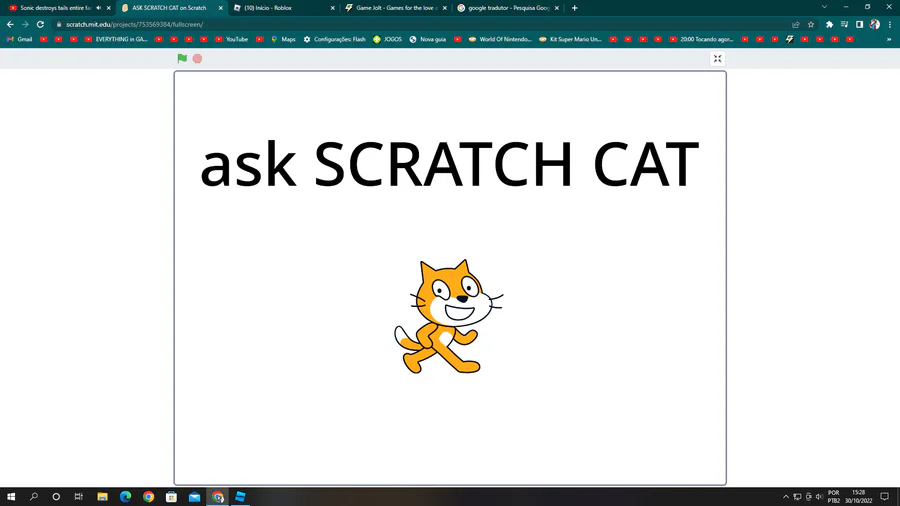The width and height of the screenshot is (900, 506).
Task: Switch the POR PTB2 keyboard language
Action: pos(834,497)
